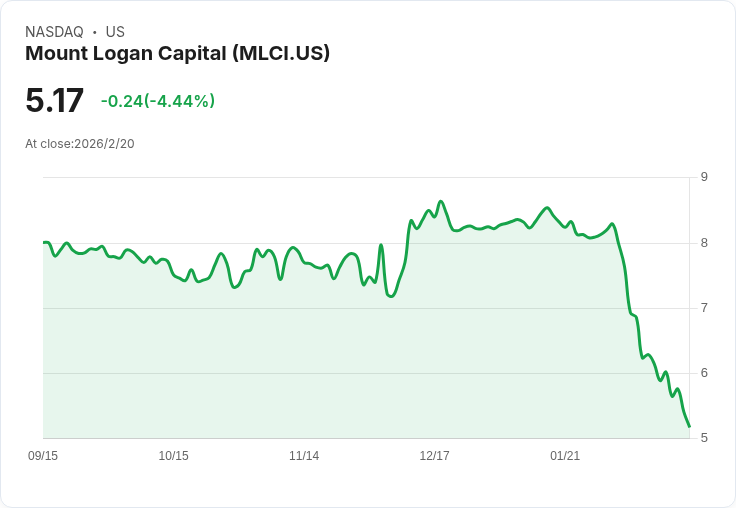736x508 pixels.
Task: Click the sharp dip trough before 12/17
Action: [x=391, y=296]
